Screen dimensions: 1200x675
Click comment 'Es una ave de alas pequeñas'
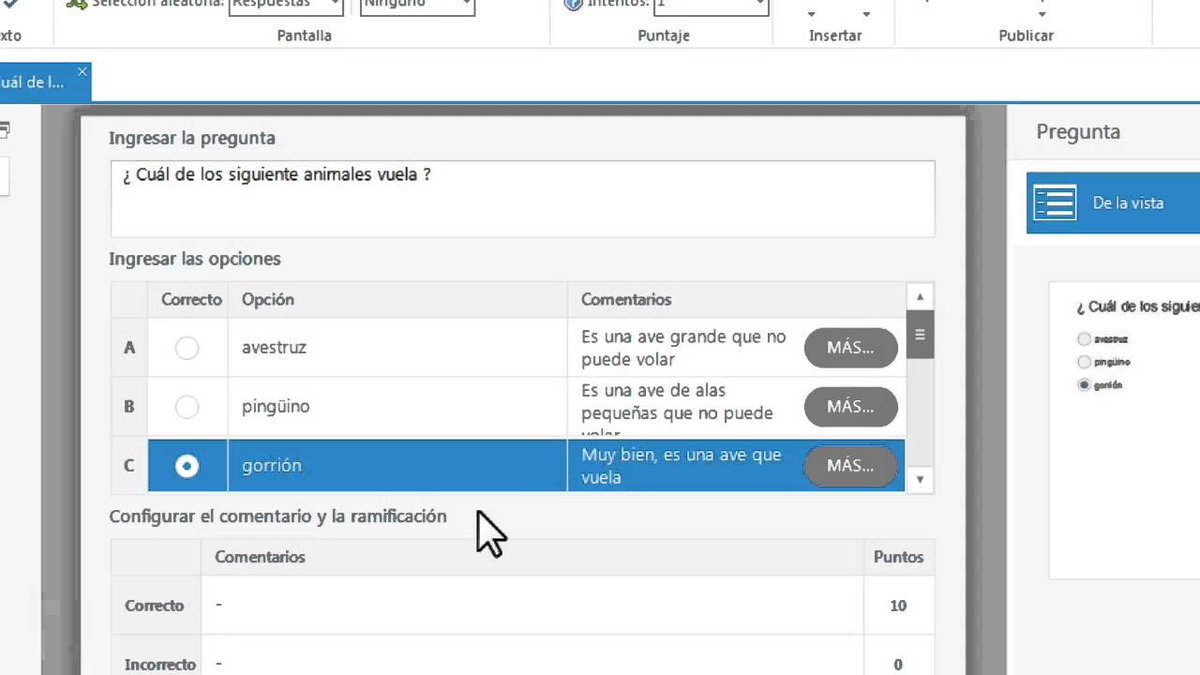(677, 407)
